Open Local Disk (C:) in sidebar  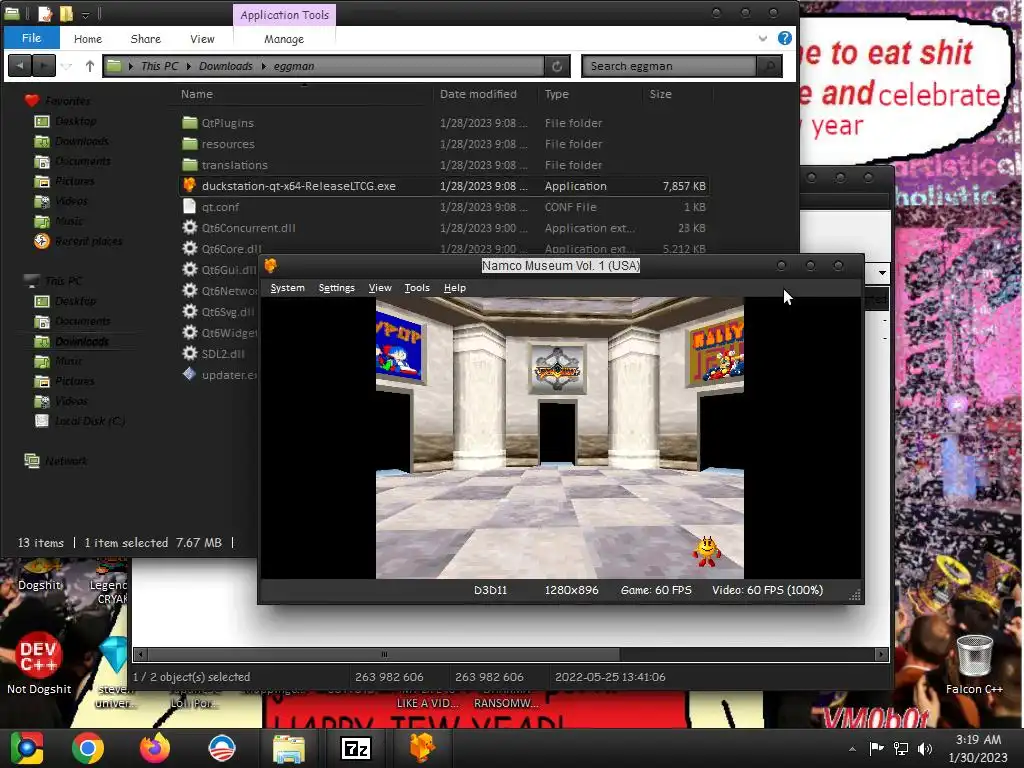pos(89,421)
